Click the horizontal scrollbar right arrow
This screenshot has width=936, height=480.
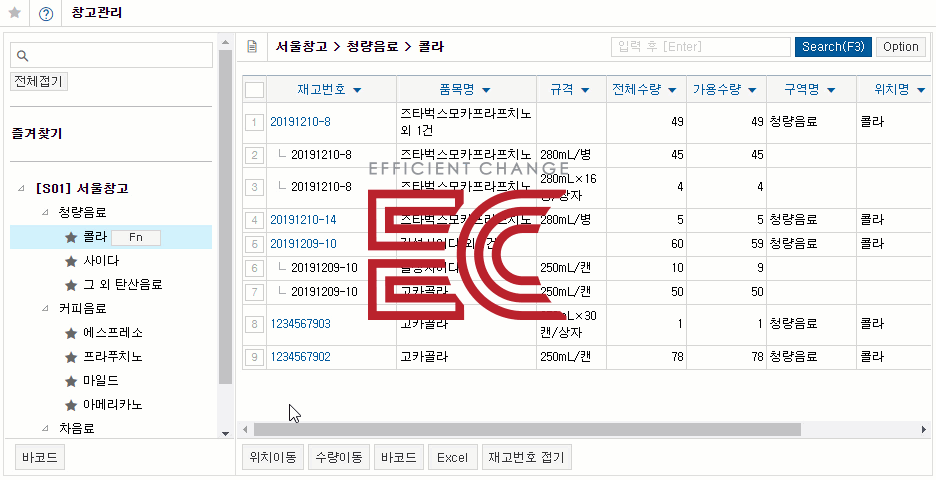pyautogui.click(x=924, y=429)
